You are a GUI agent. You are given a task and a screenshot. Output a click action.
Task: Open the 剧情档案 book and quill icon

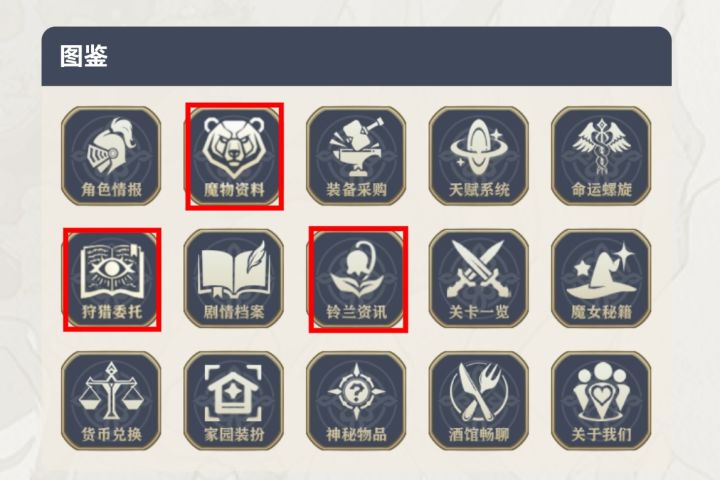coord(234,279)
